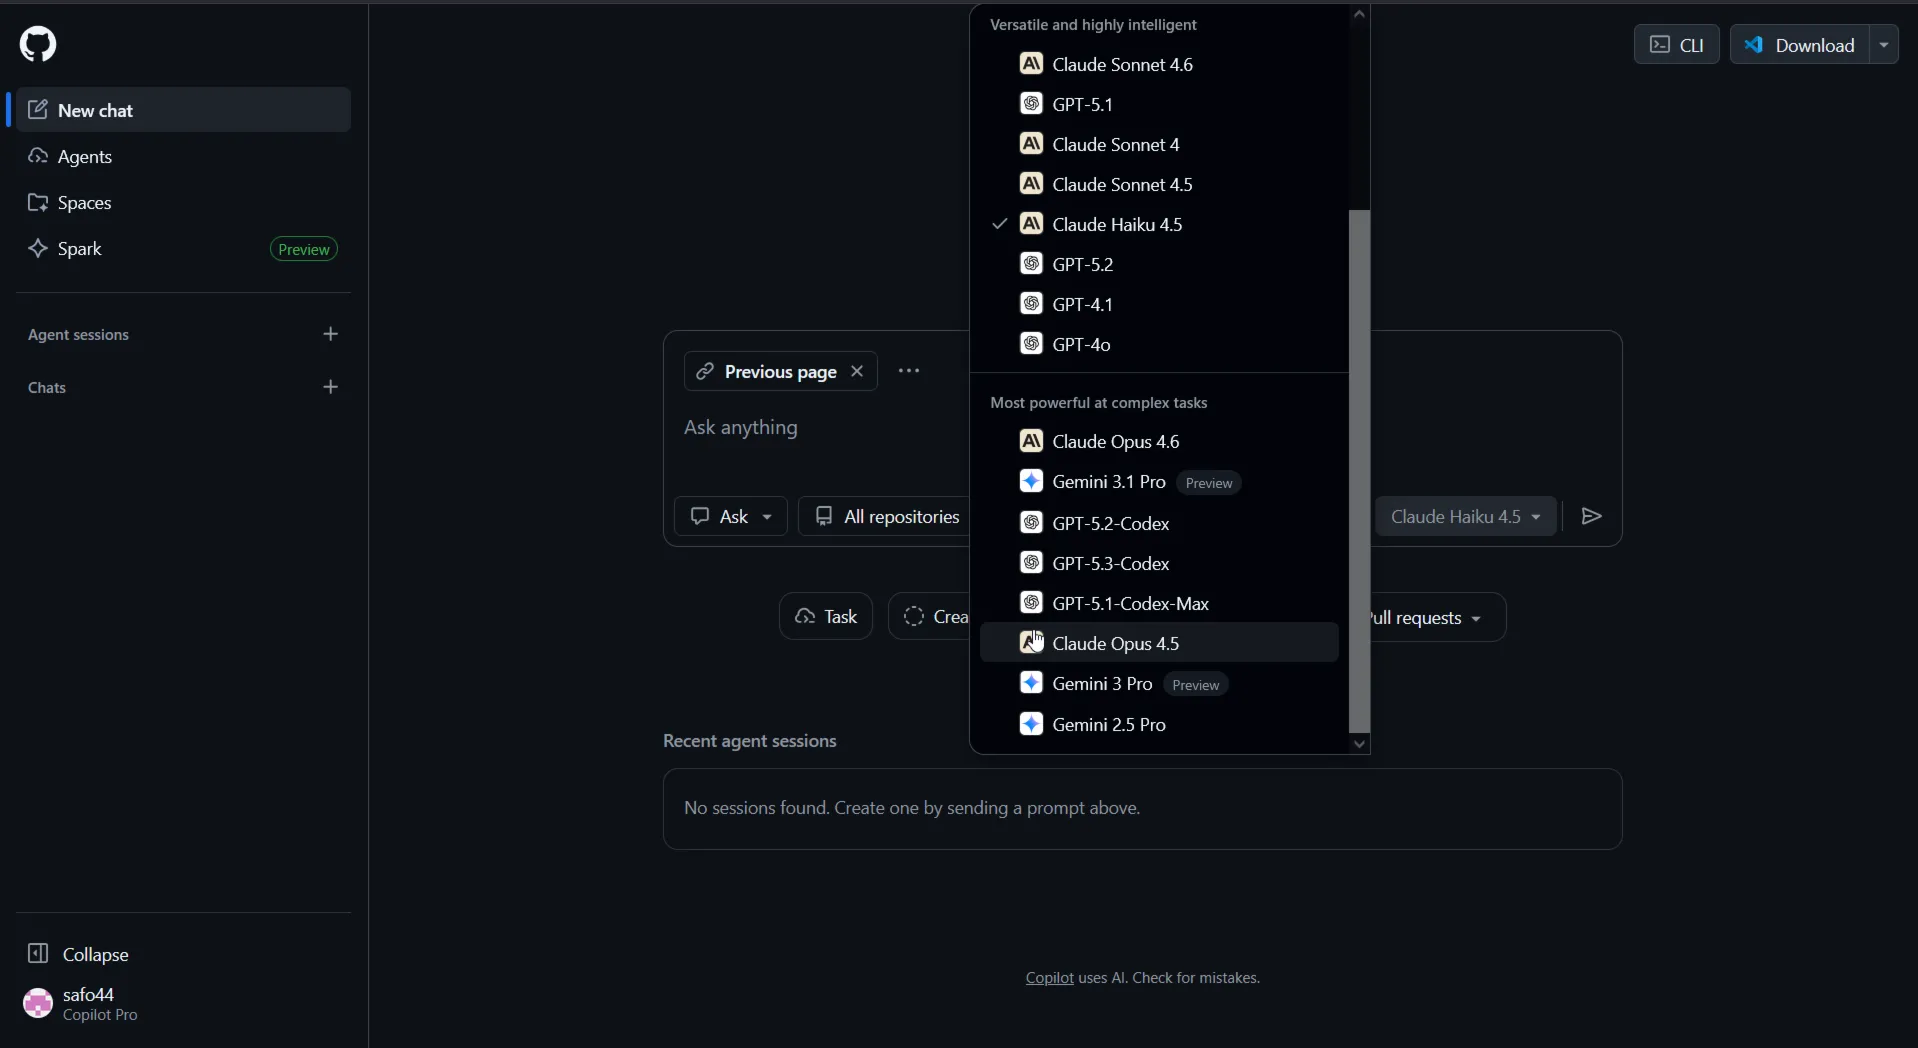Select the GPT-4.1 model
The image size is (1918, 1048).
1159,304
